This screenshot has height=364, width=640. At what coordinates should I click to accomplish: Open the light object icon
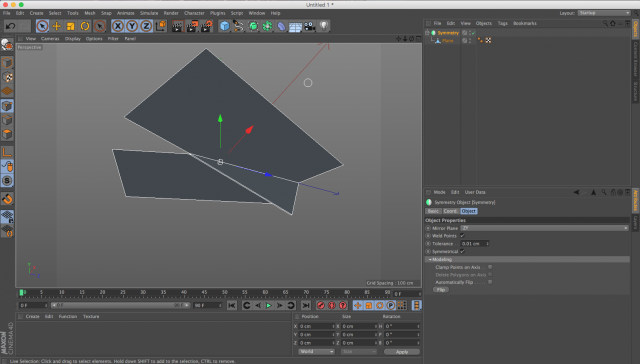324,26
